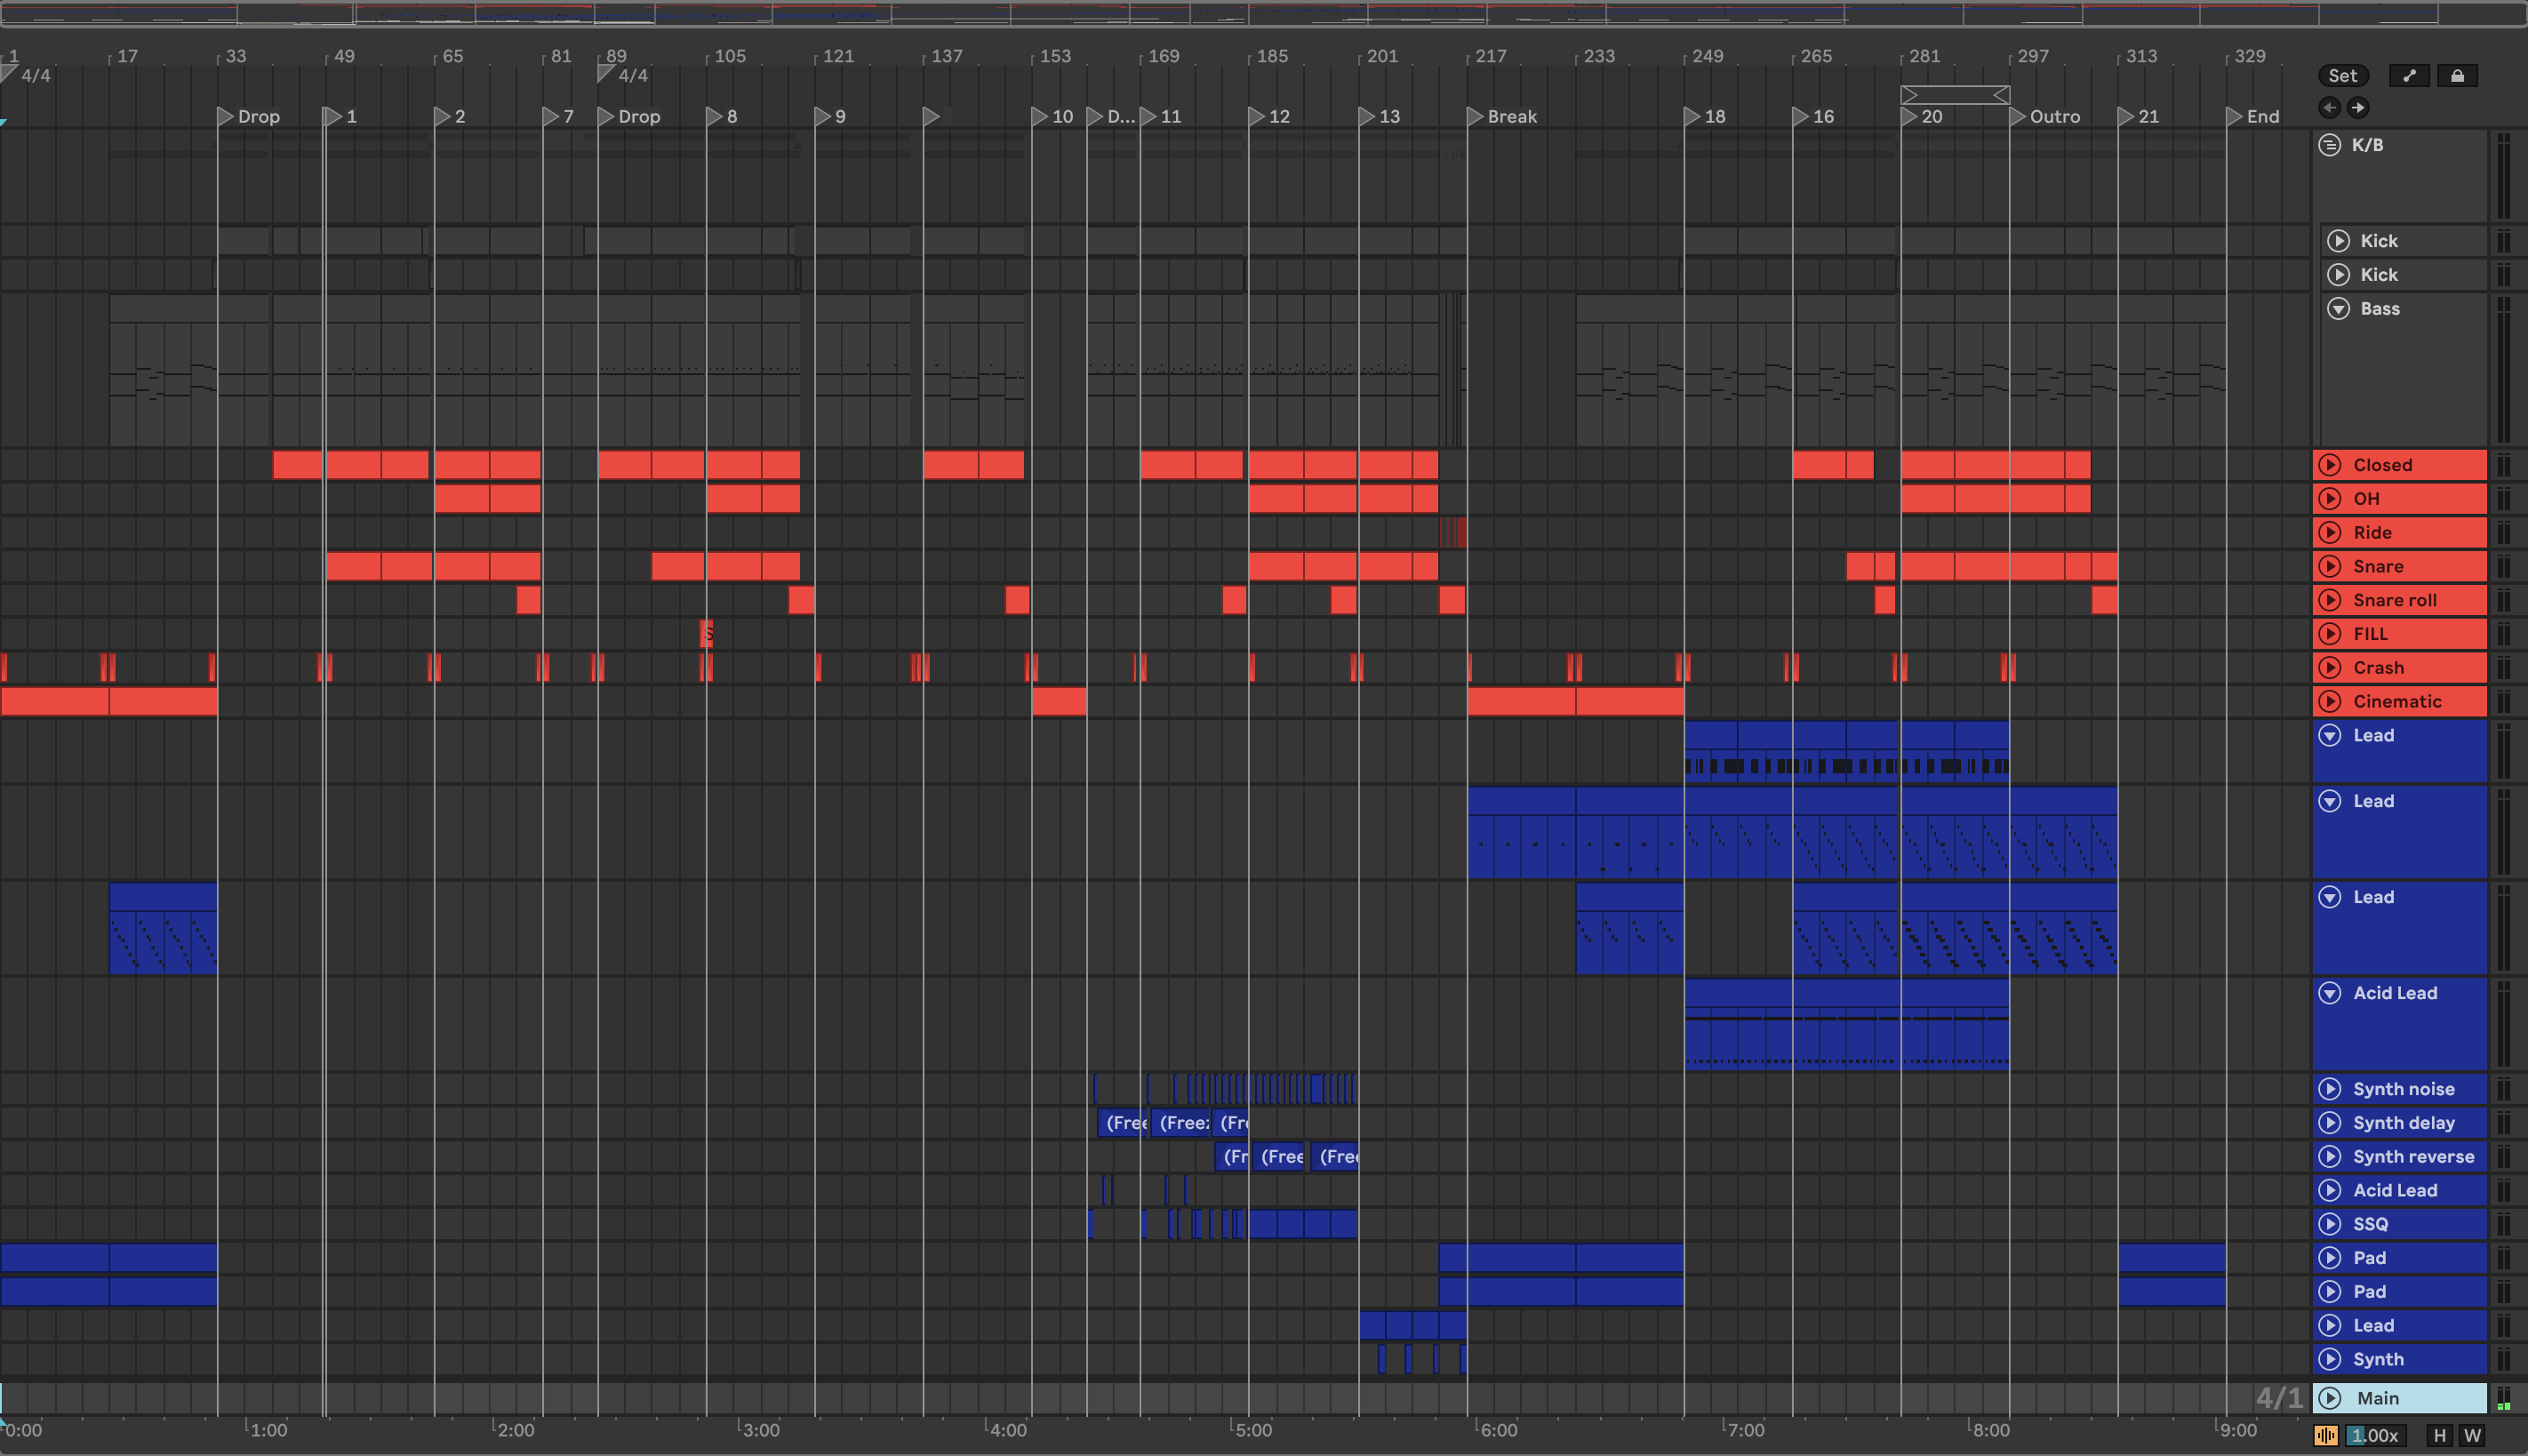Fold the Bass track
Image resolution: width=2528 pixels, height=1456 pixels.
[x=2338, y=309]
